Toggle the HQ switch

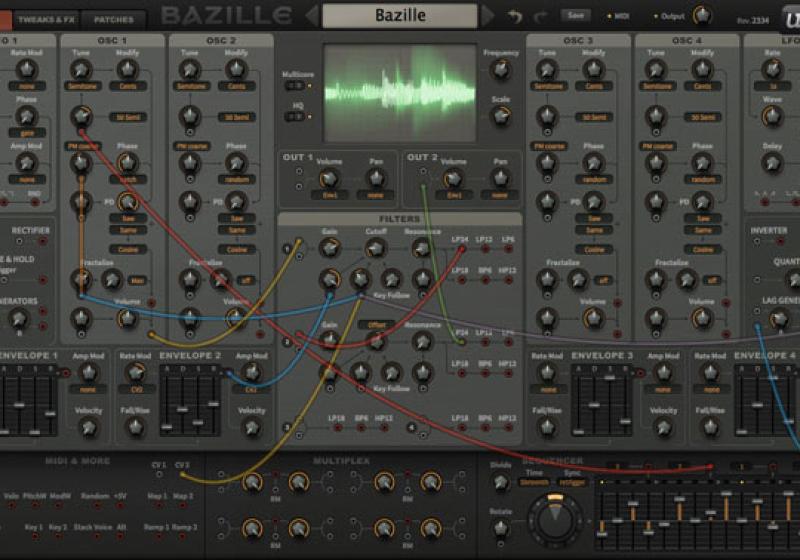point(295,116)
